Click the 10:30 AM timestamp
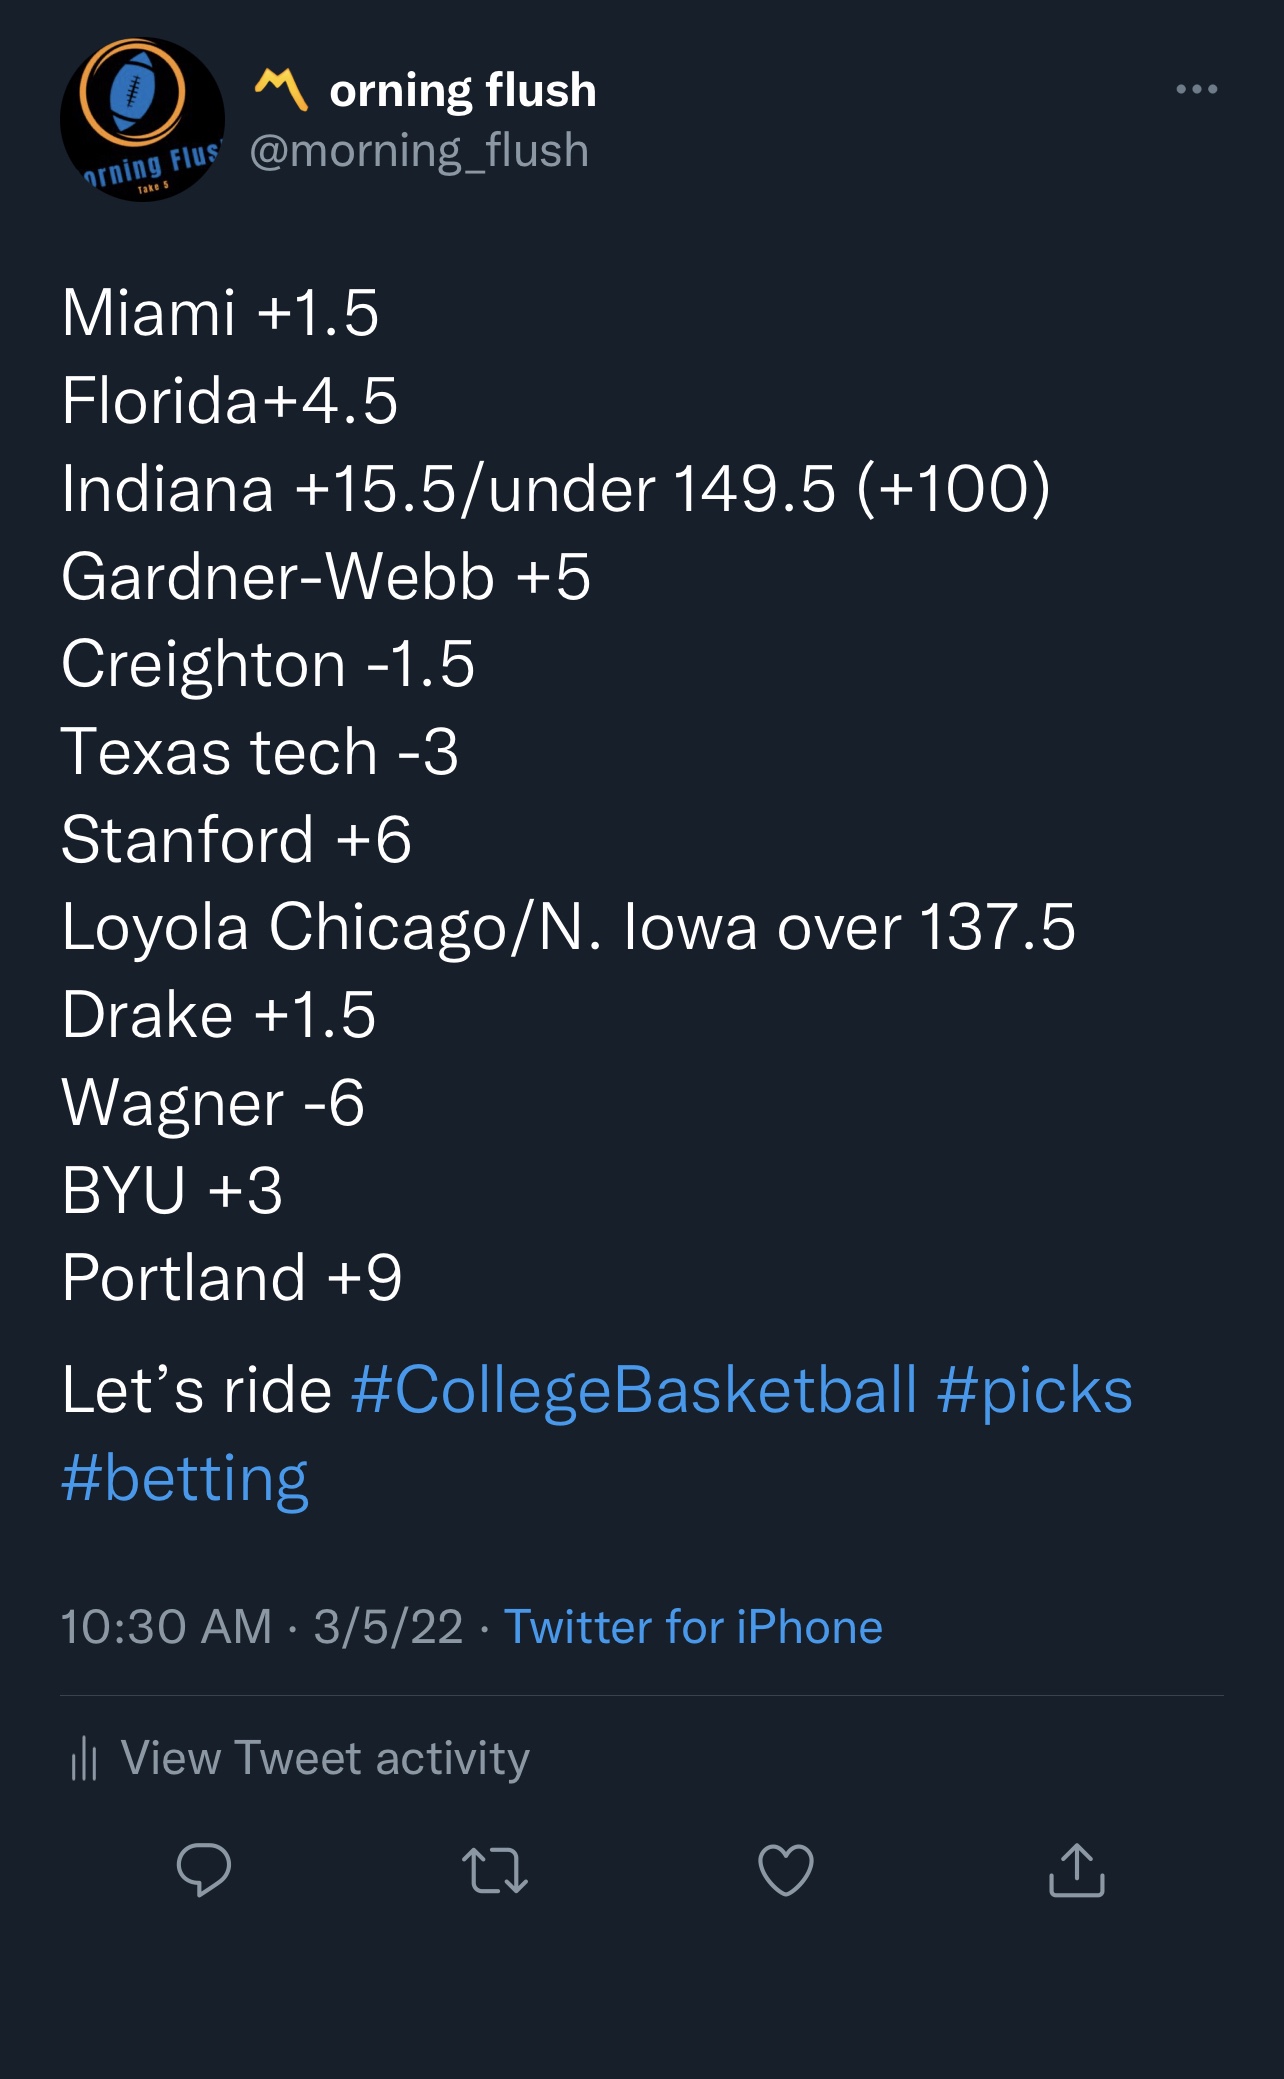Screen dimensions: 1284x2079 pos(166,1627)
